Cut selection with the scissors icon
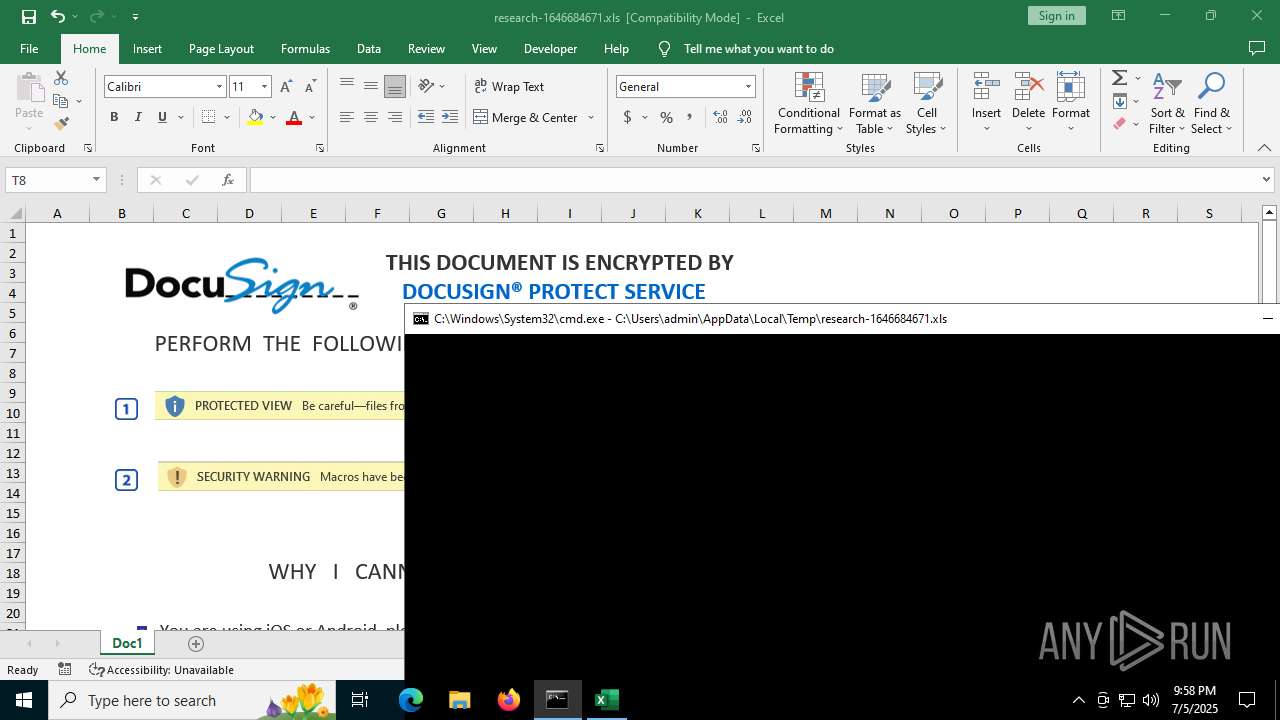Image resolution: width=1280 pixels, height=720 pixels. coord(61,78)
